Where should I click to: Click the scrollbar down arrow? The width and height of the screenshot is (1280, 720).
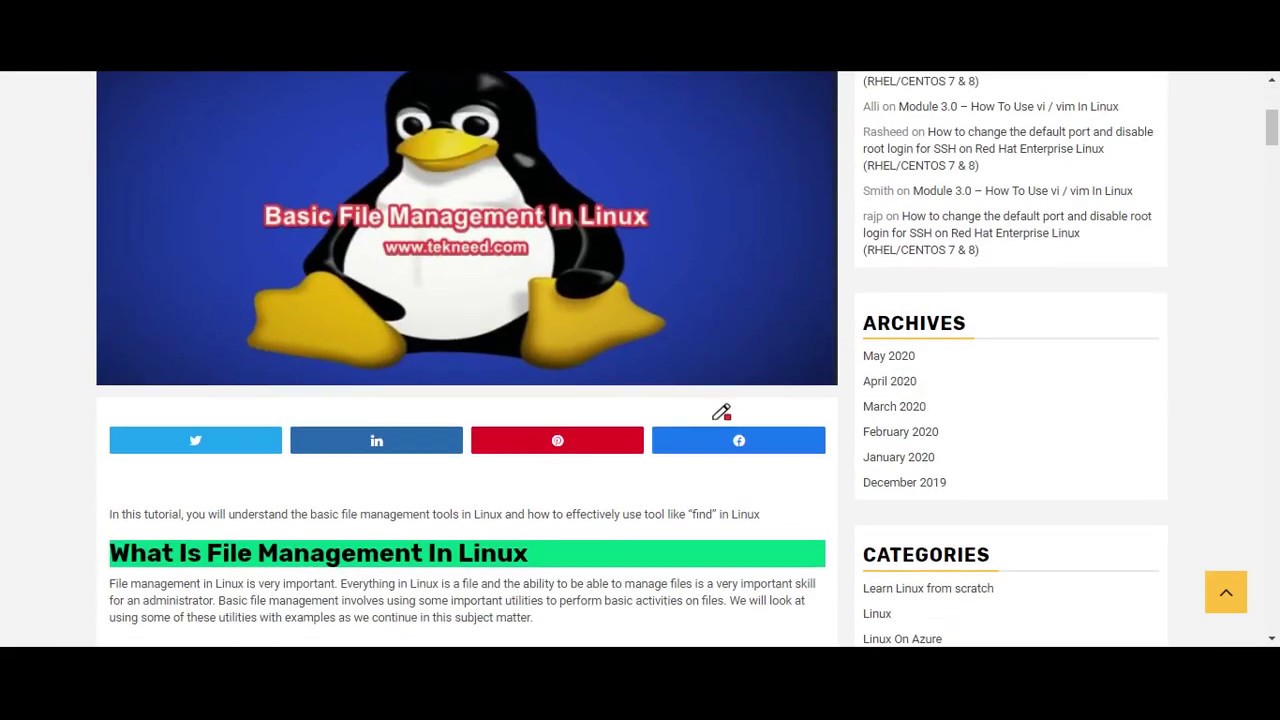(x=1272, y=638)
